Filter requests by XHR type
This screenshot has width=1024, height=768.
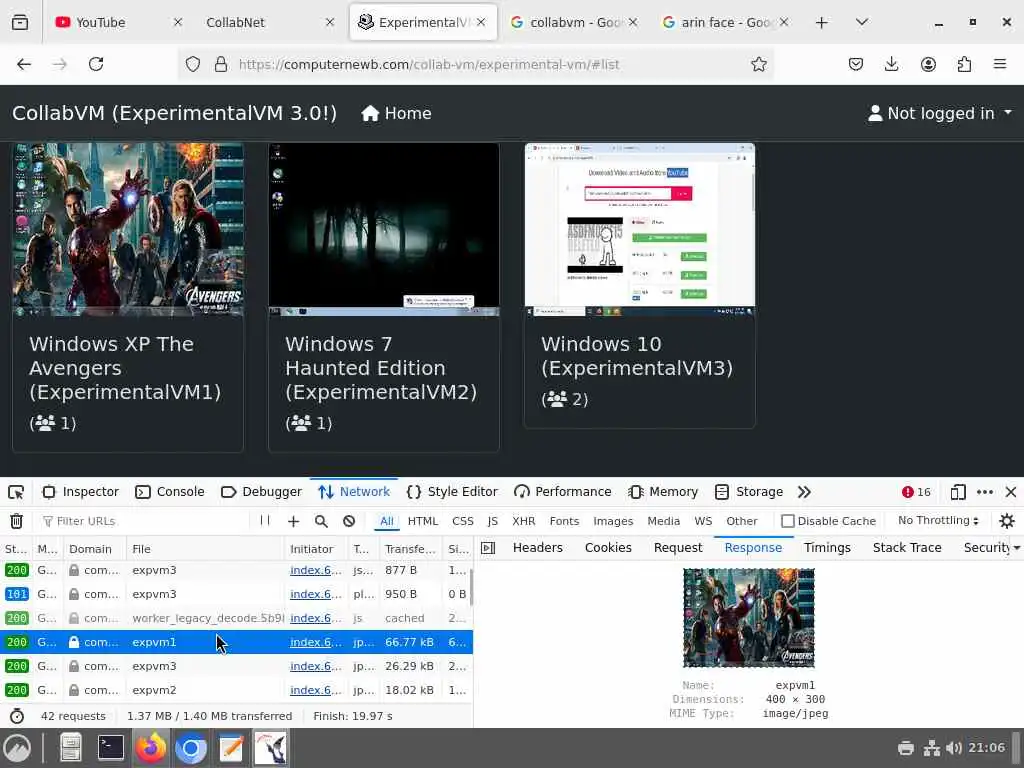coord(524,521)
